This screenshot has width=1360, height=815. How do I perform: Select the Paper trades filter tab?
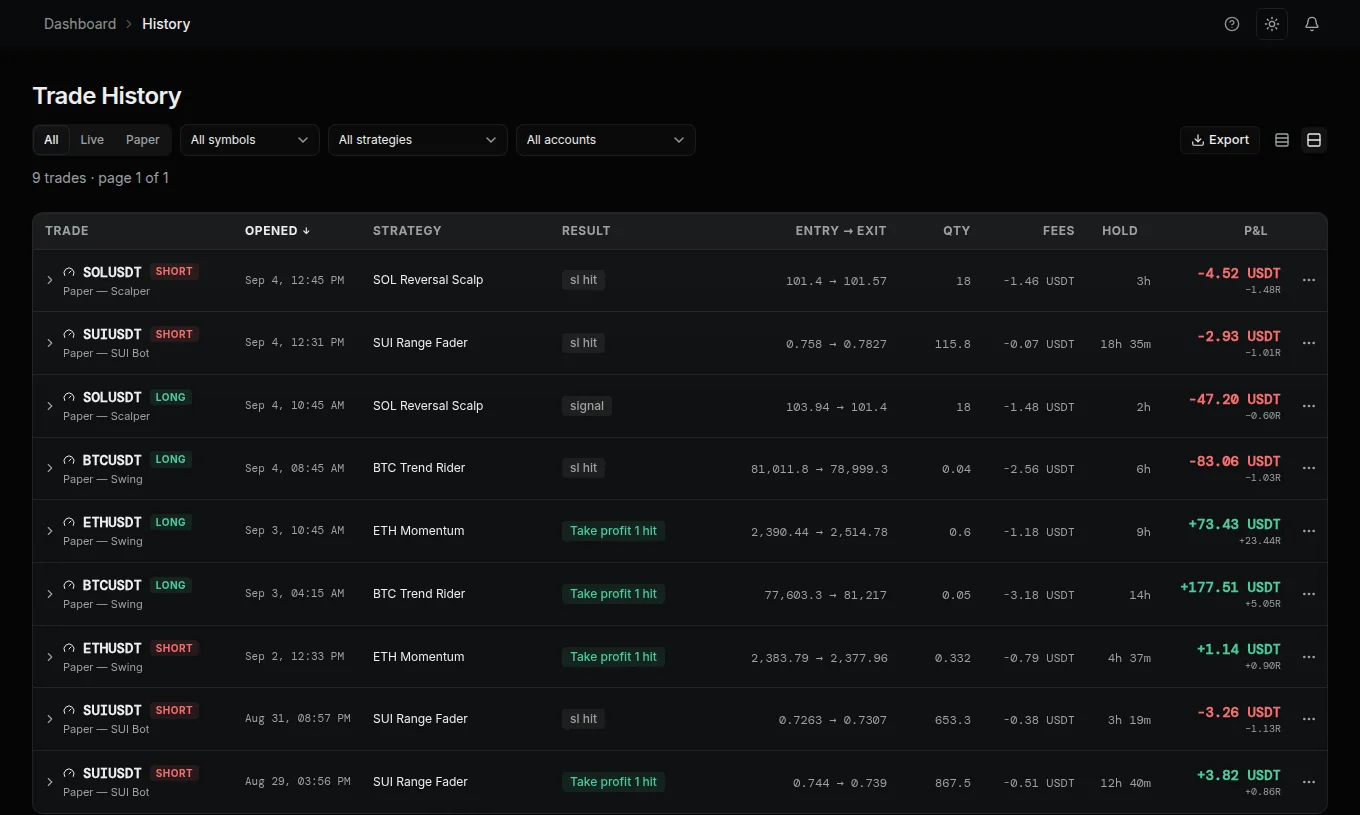pos(143,140)
